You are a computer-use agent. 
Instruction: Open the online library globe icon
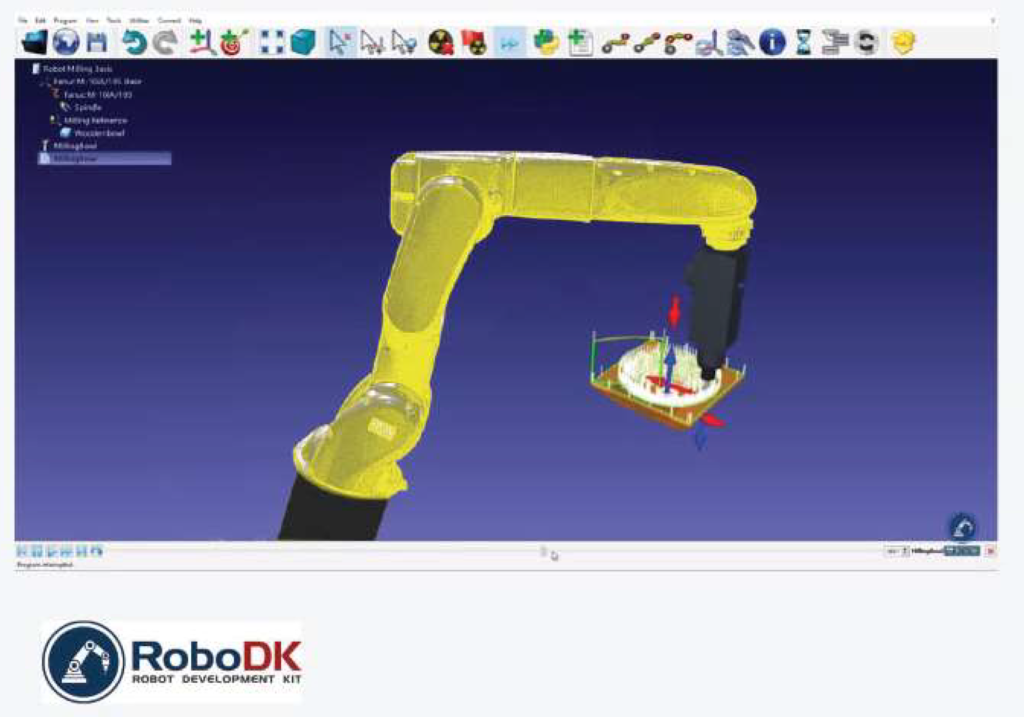tap(65, 42)
